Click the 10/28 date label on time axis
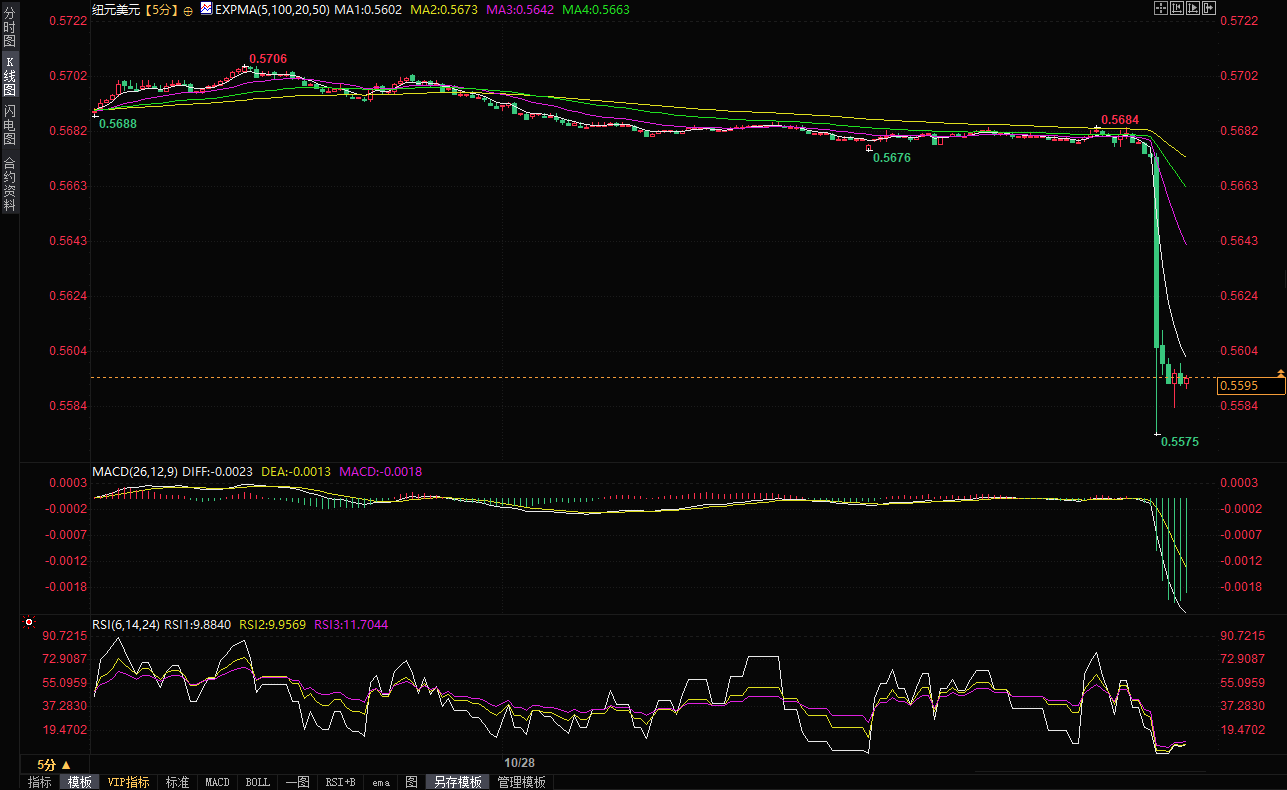 coord(518,763)
